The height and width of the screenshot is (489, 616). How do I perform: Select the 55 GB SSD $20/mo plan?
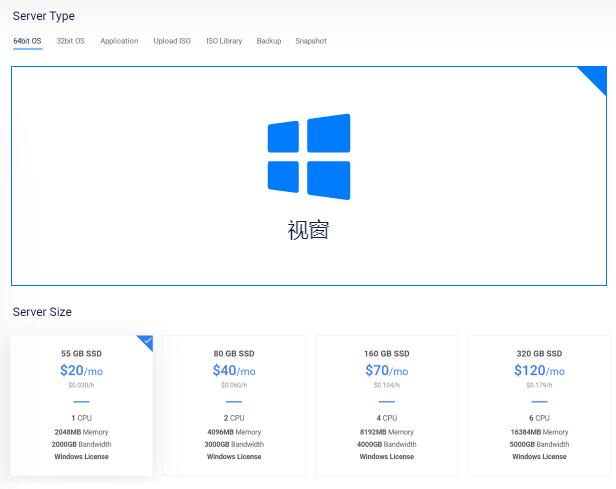pos(82,405)
